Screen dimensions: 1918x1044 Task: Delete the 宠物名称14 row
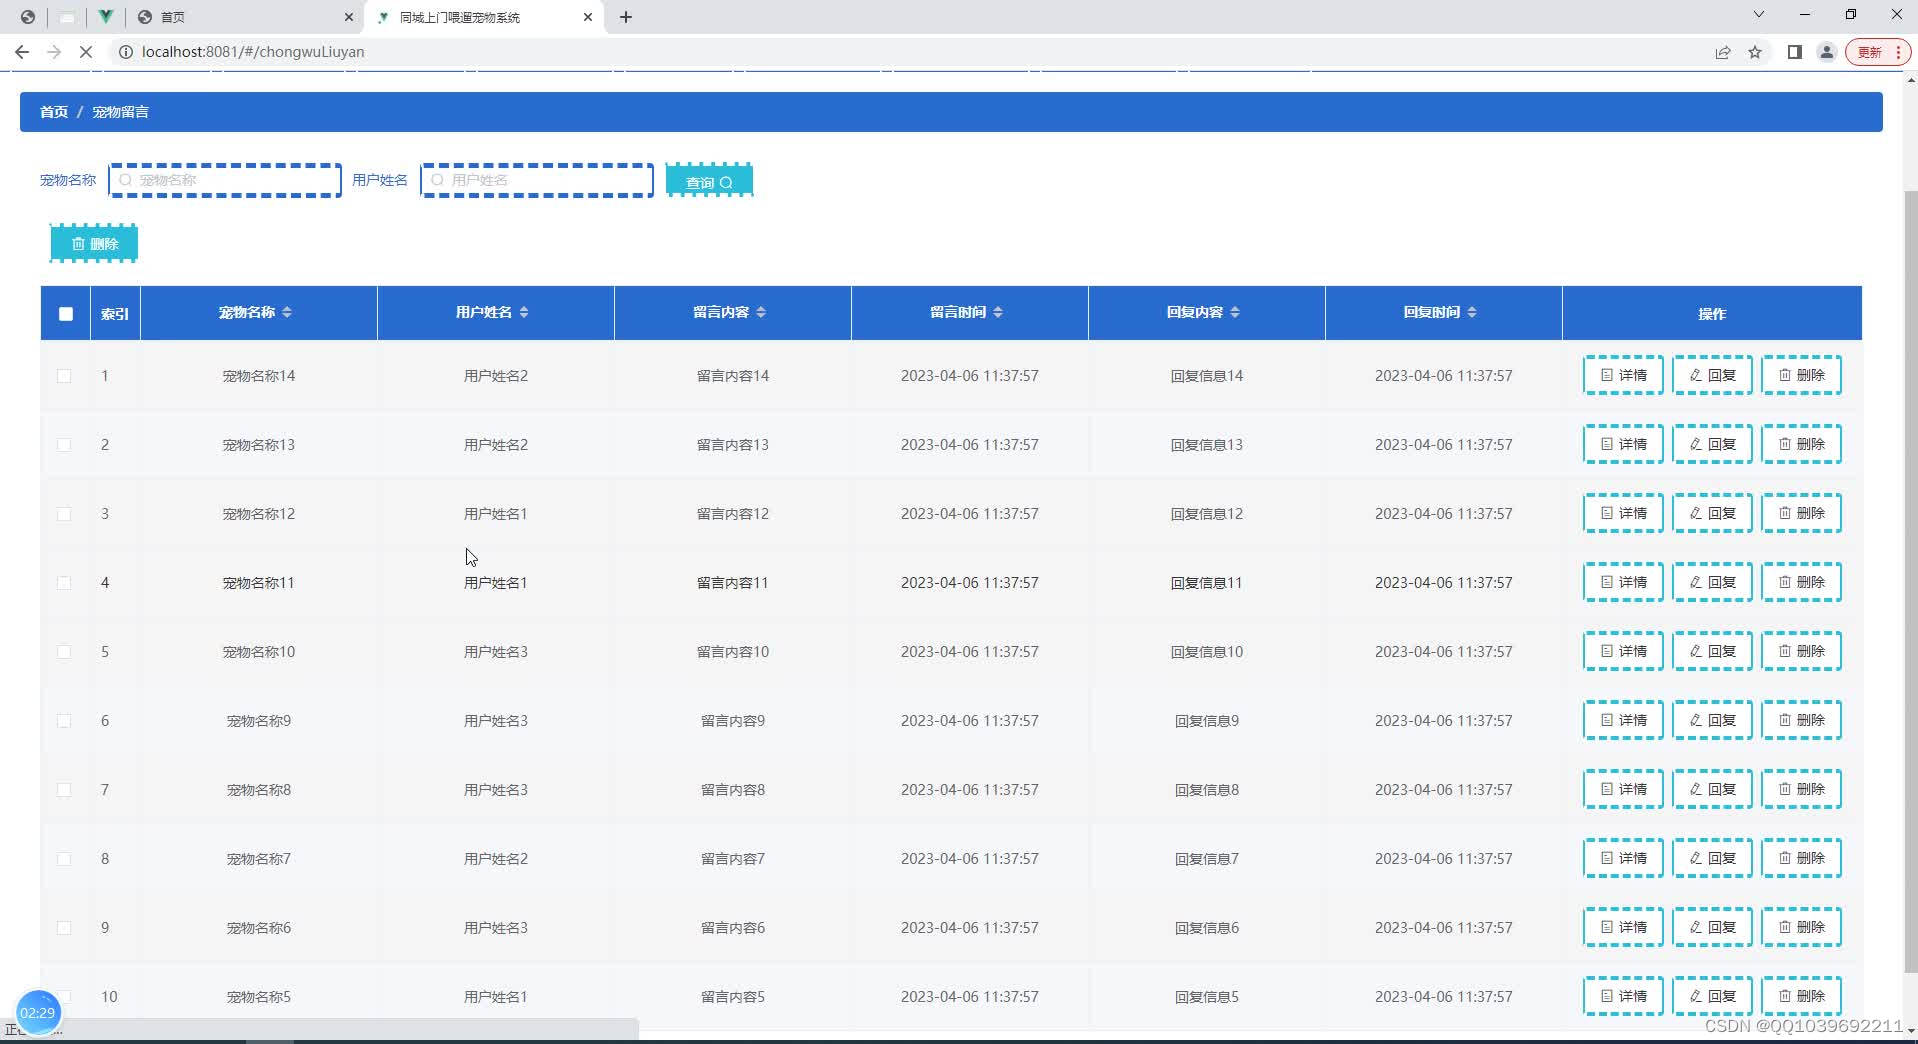point(1801,375)
